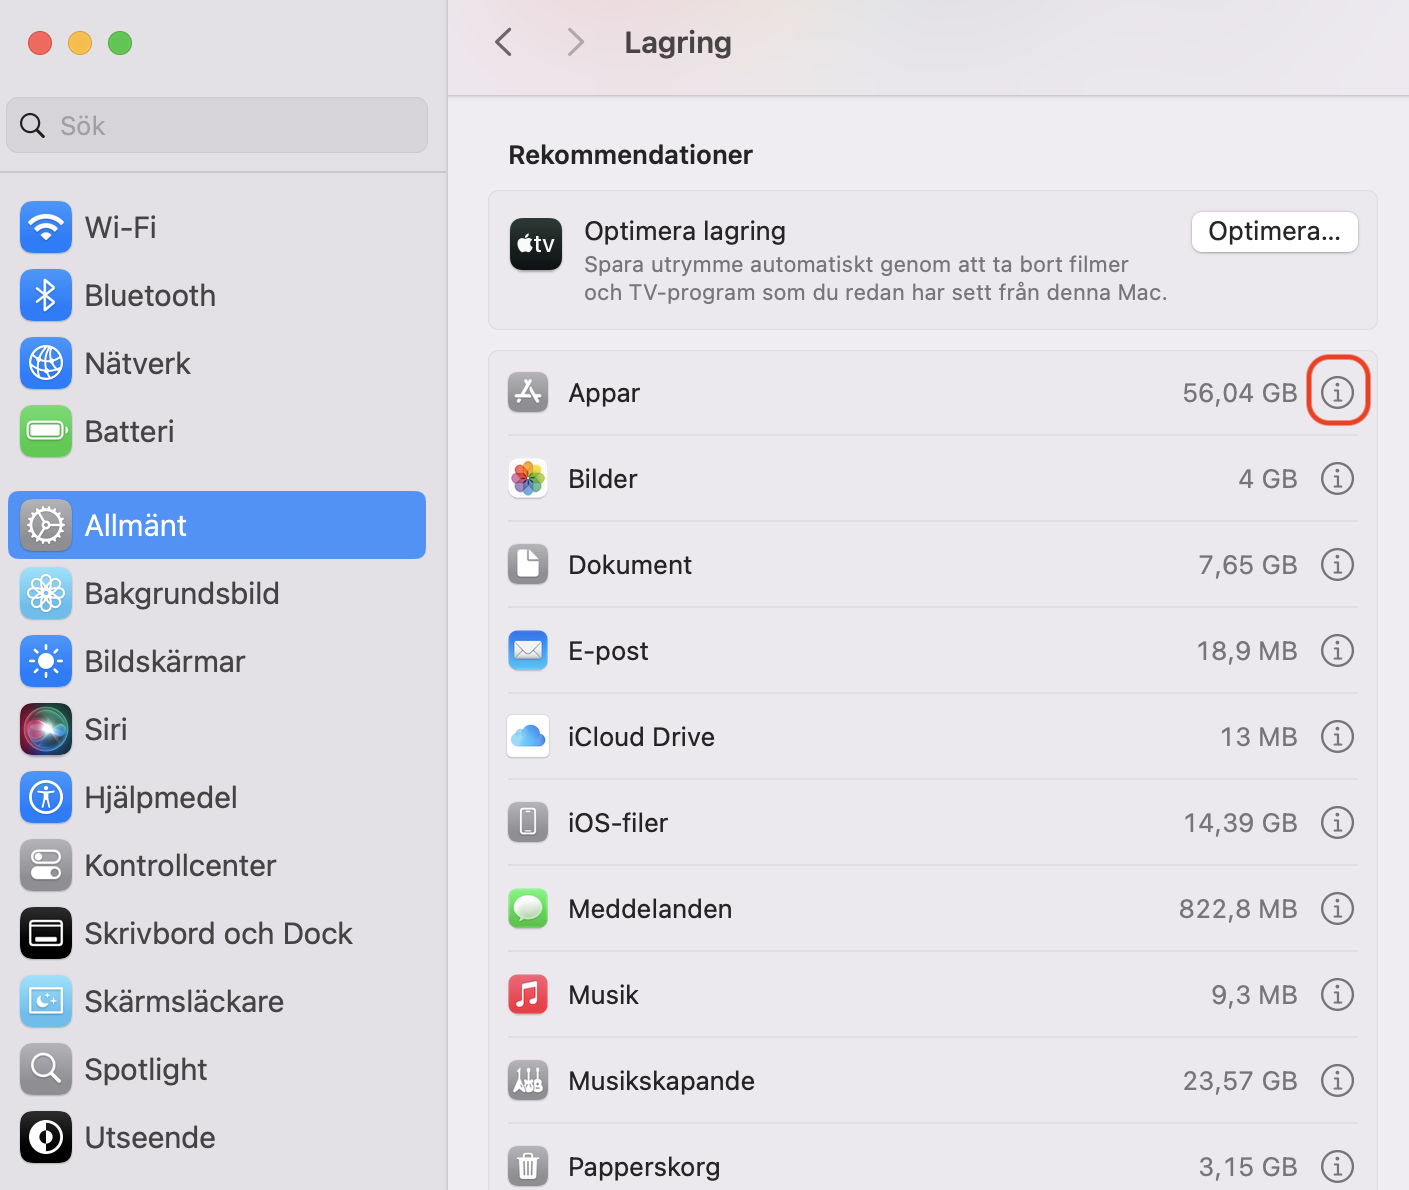Click the Mail E-post icon

point(528,651)
